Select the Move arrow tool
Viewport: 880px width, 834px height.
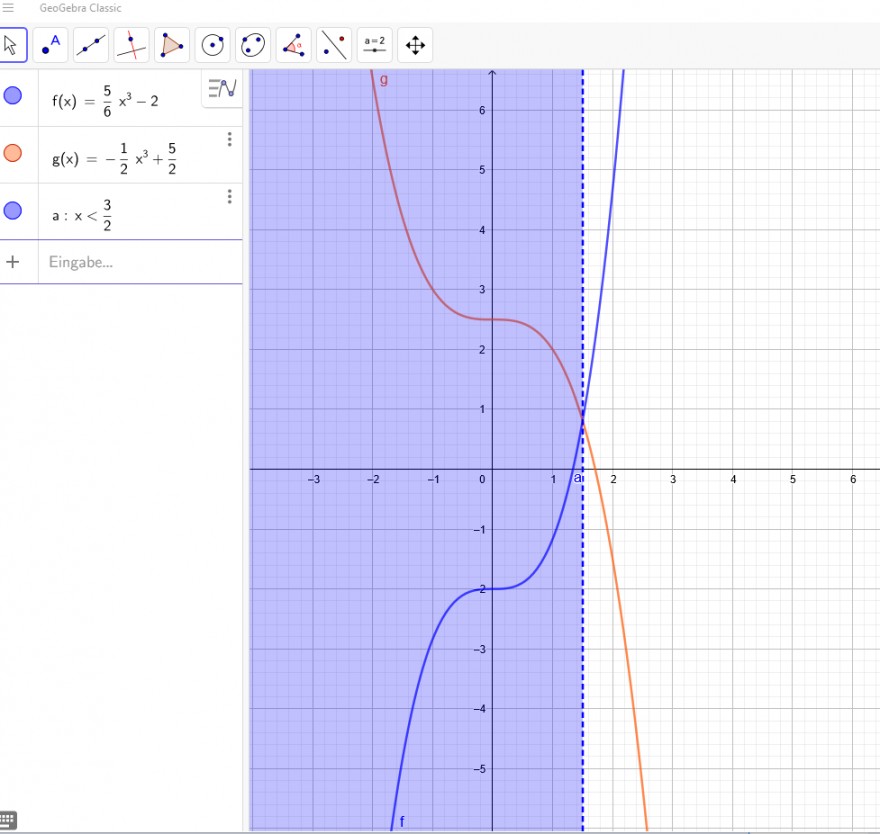(x=11, y=45)
